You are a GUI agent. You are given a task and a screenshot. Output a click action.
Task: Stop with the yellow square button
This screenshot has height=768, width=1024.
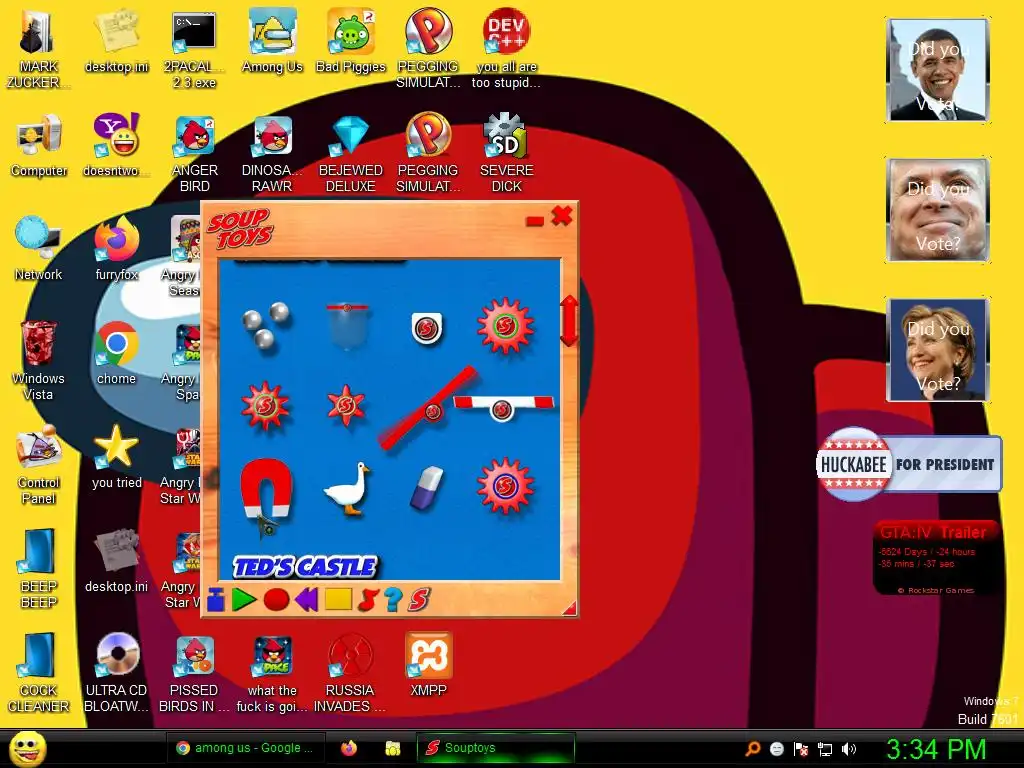(x=338, y=600)
